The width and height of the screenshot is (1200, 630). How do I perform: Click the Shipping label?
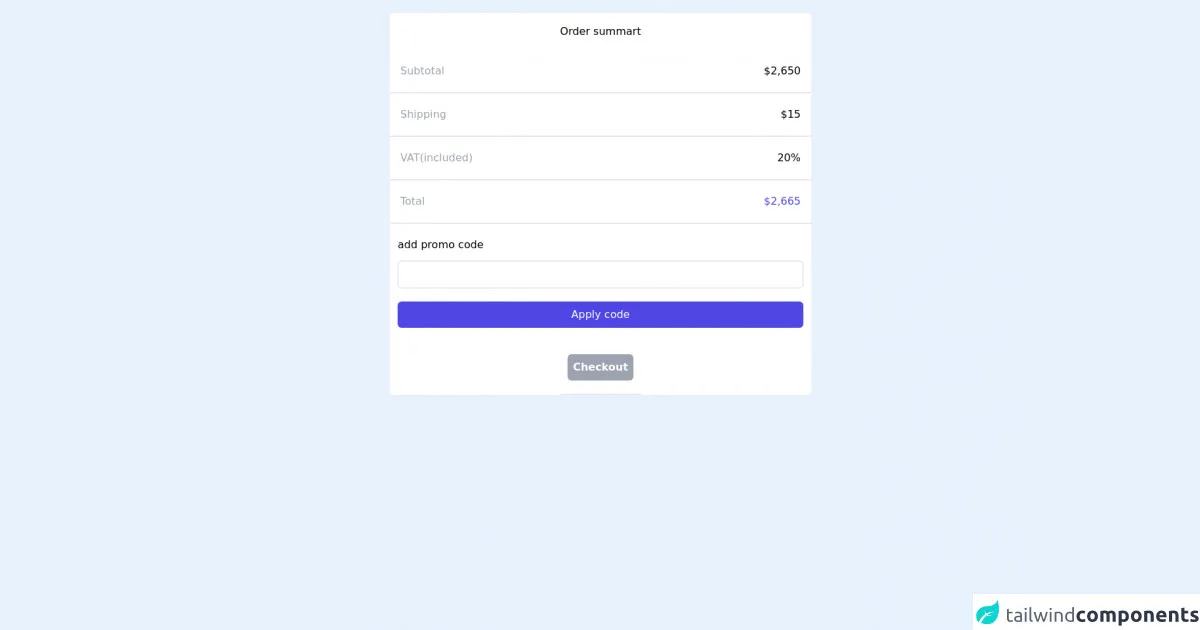coord(423,114)
